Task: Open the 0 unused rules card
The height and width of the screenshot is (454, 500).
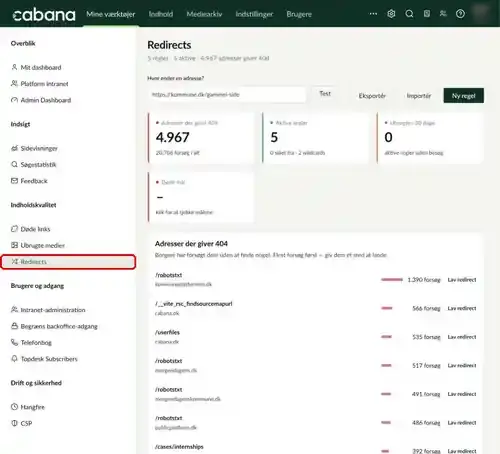Action: coord(430,138)
